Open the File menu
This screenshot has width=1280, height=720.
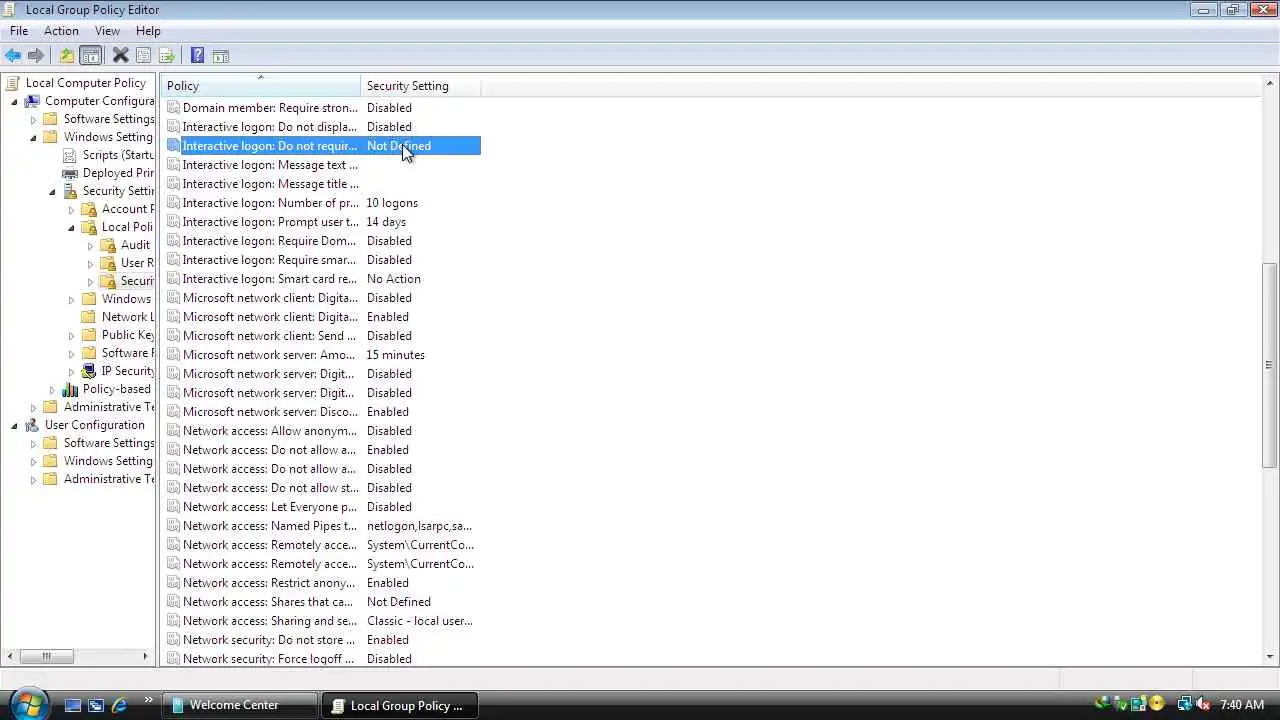(x=19, y=31)
